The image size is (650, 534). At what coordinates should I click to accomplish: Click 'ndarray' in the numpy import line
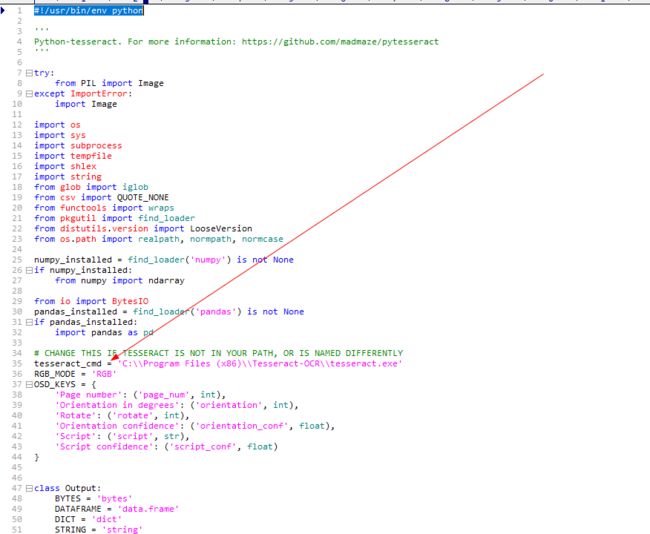coord(166,281)
